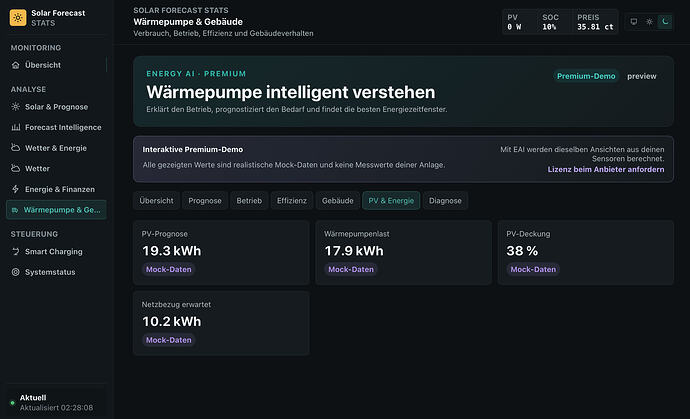This screenshot has height=419, width=690.
Task: Click the Wärmepumpe & Gebäude page title
Action: coord(188,22)
